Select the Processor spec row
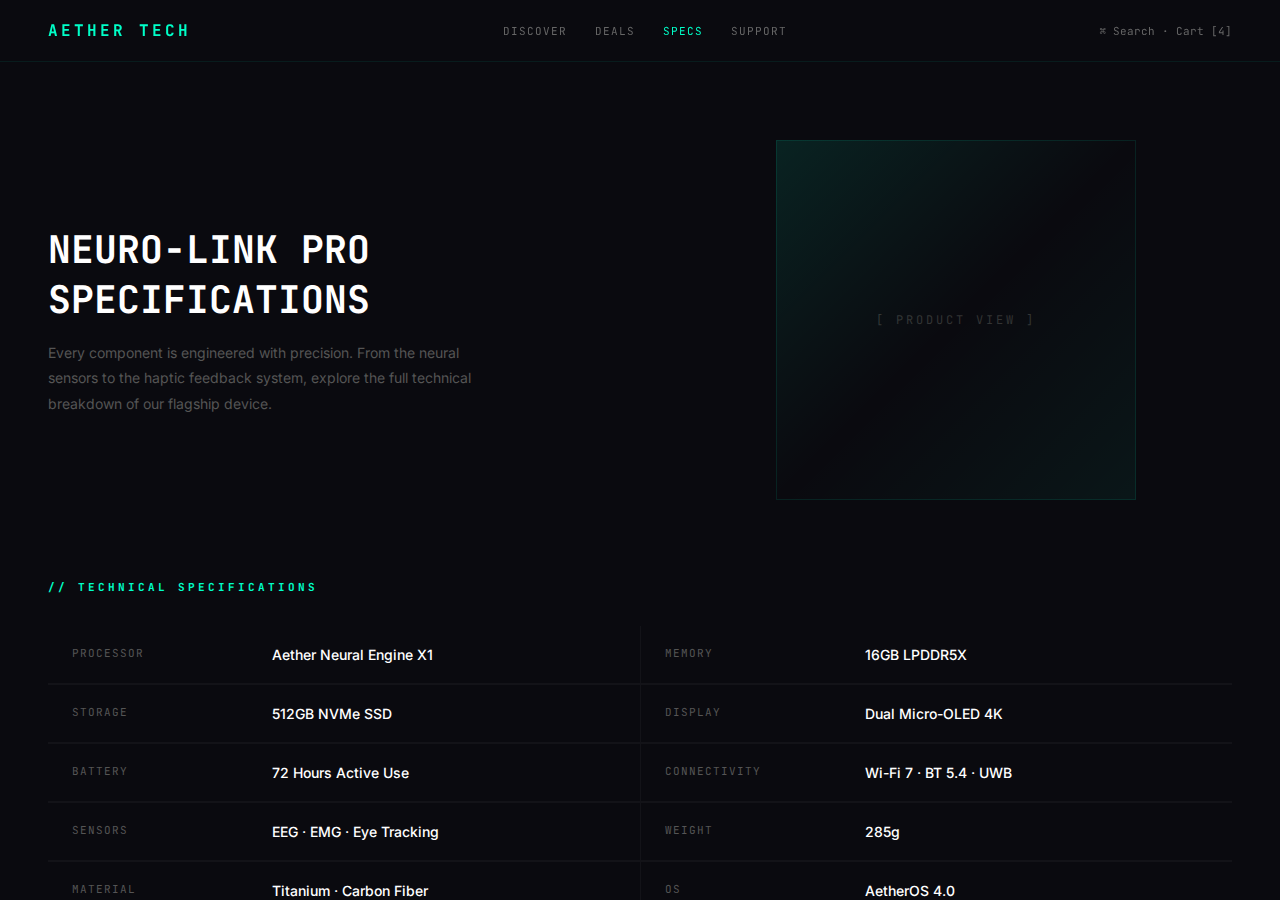The image size is (1280, 900). 344,655
